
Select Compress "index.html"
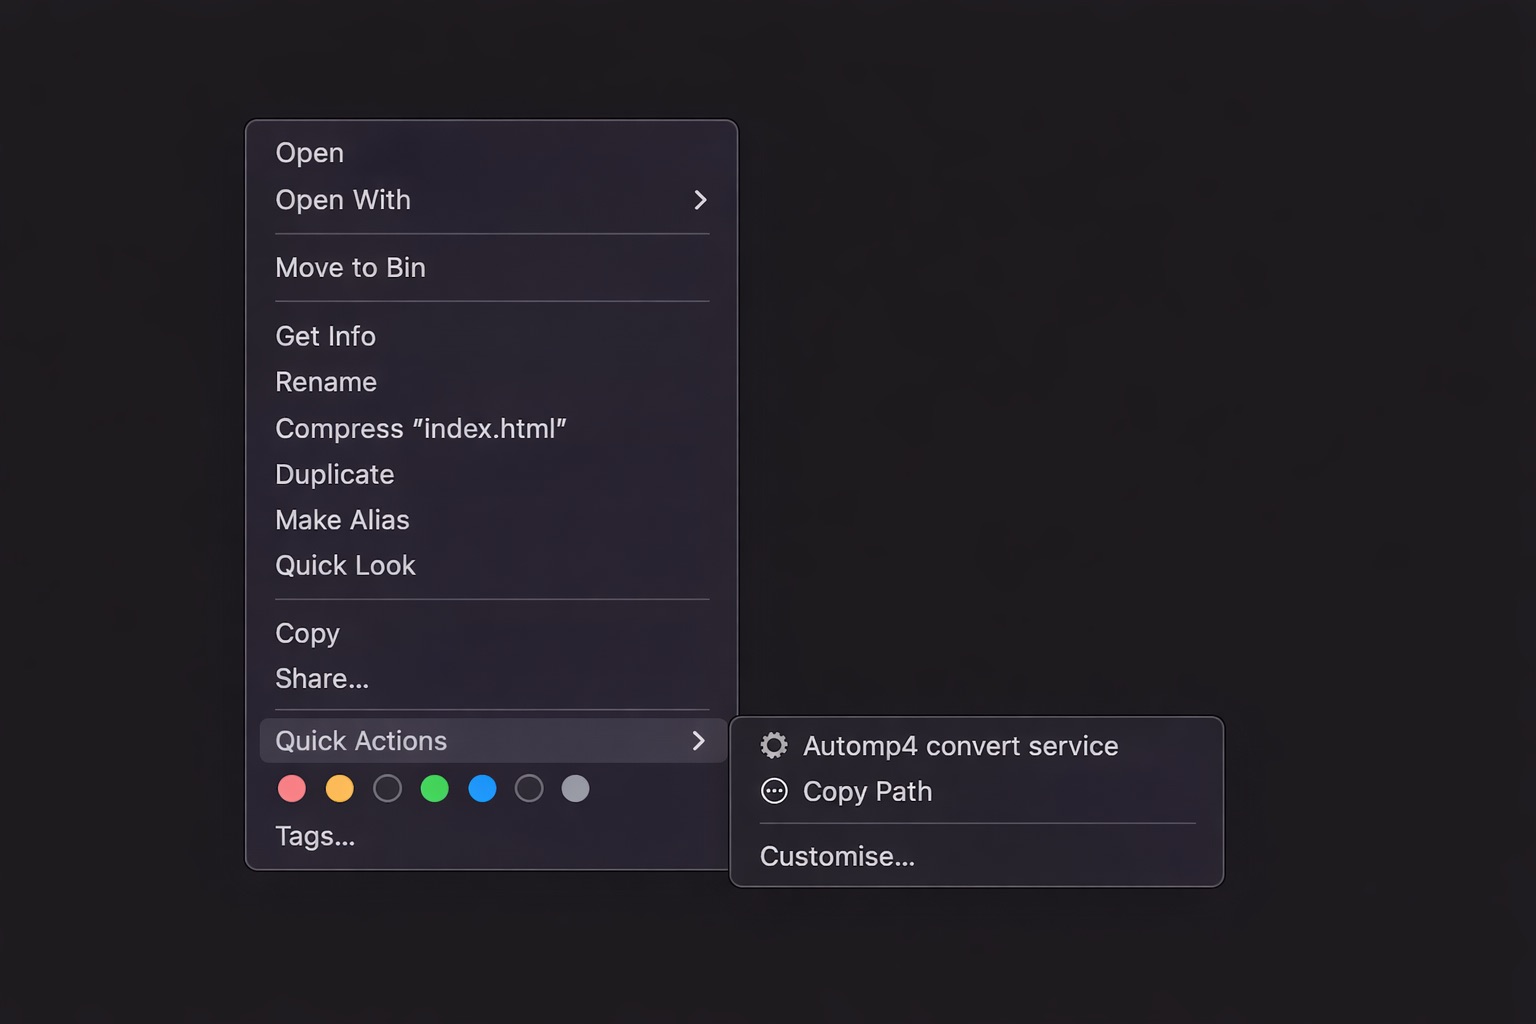(421, 428)
